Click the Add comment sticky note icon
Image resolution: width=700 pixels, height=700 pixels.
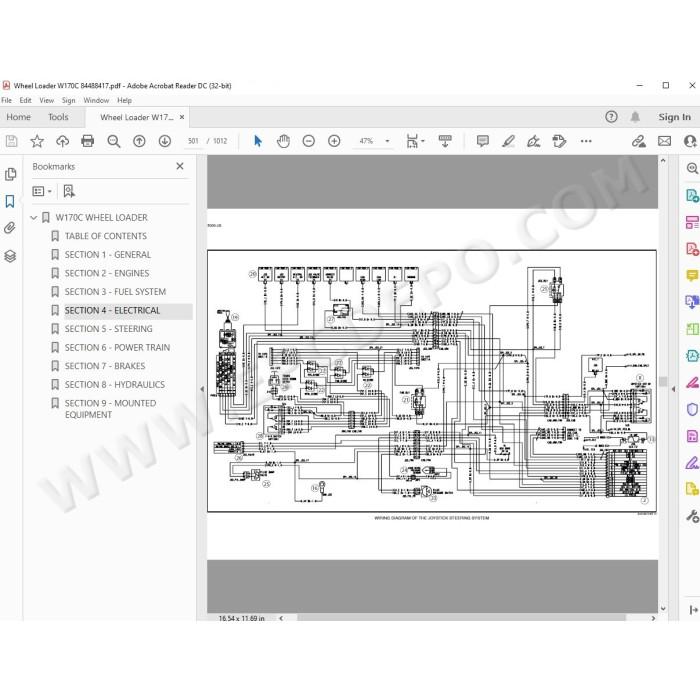(483, 141)
